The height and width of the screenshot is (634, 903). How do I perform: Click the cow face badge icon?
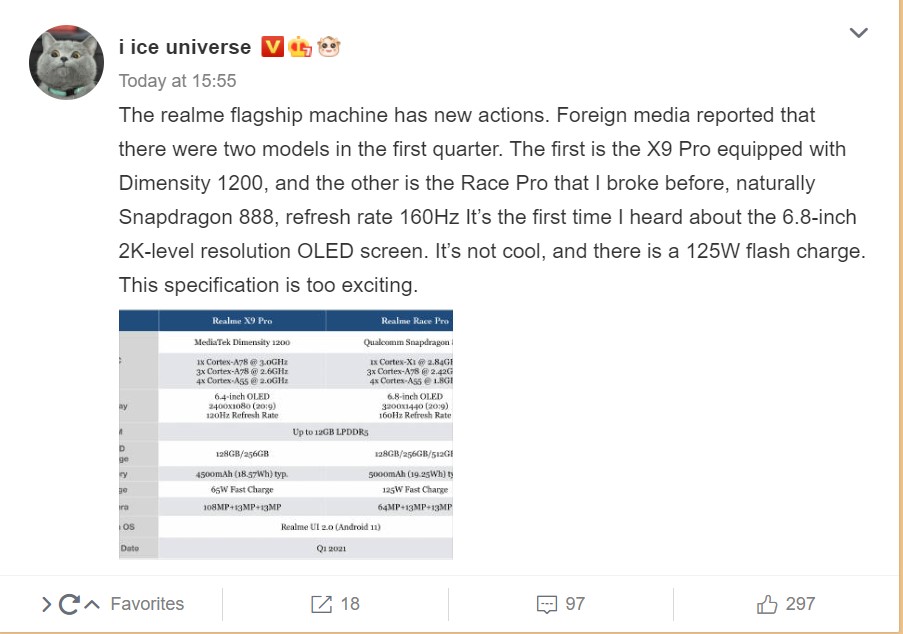click(x=329, y=47)
